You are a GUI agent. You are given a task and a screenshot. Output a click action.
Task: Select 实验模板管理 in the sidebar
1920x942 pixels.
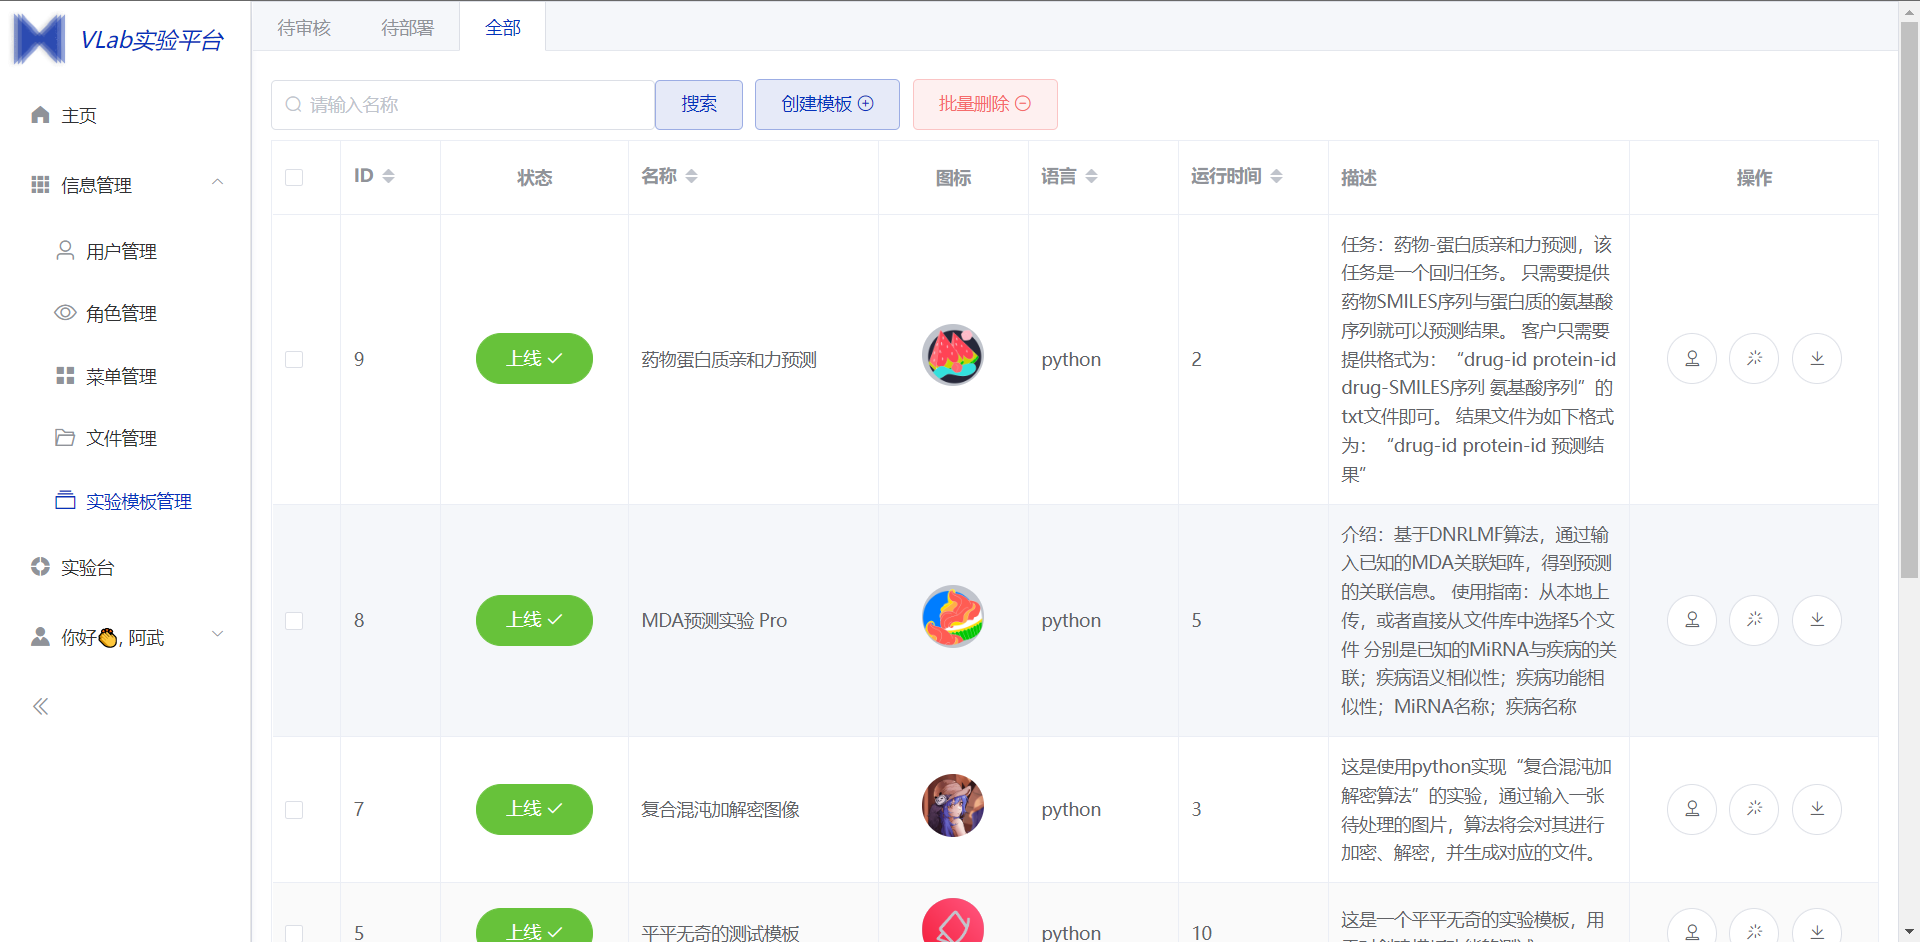pyautogui.click(x=125, y=501)
